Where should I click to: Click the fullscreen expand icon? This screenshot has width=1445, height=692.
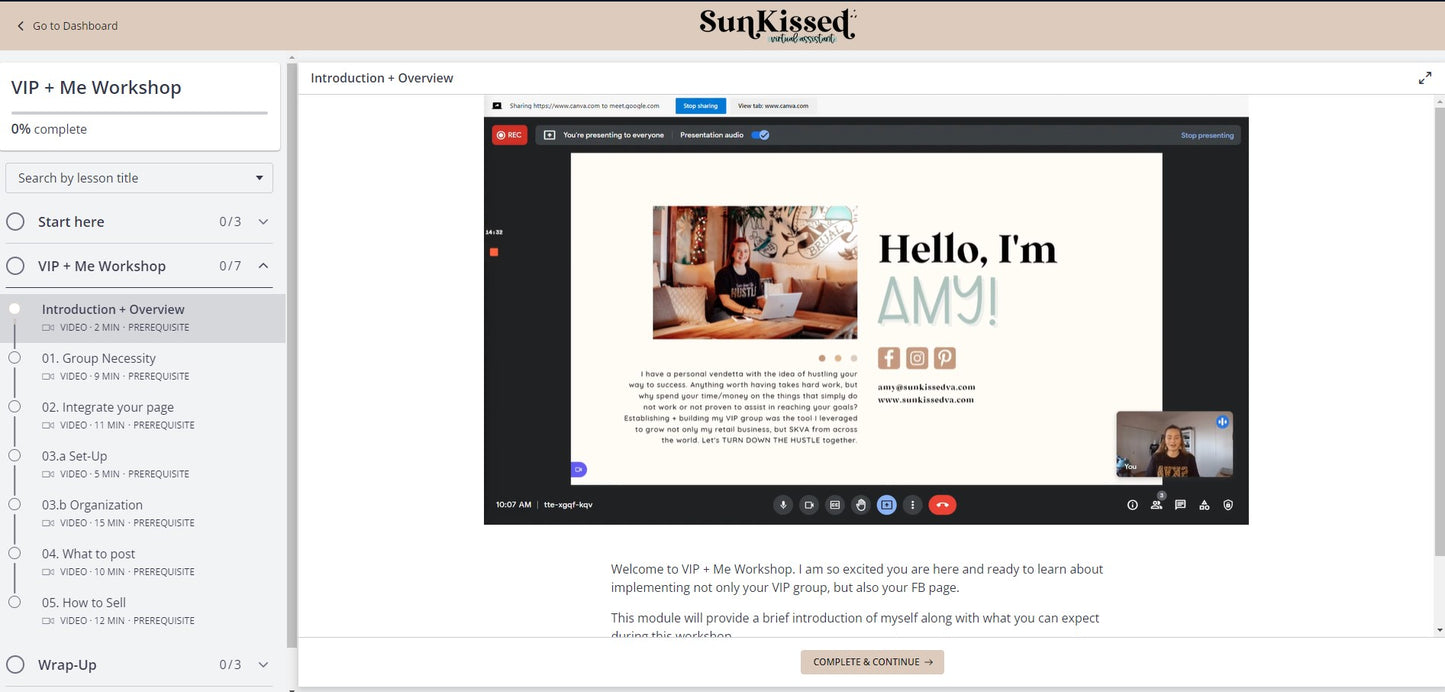point(1424,78)
